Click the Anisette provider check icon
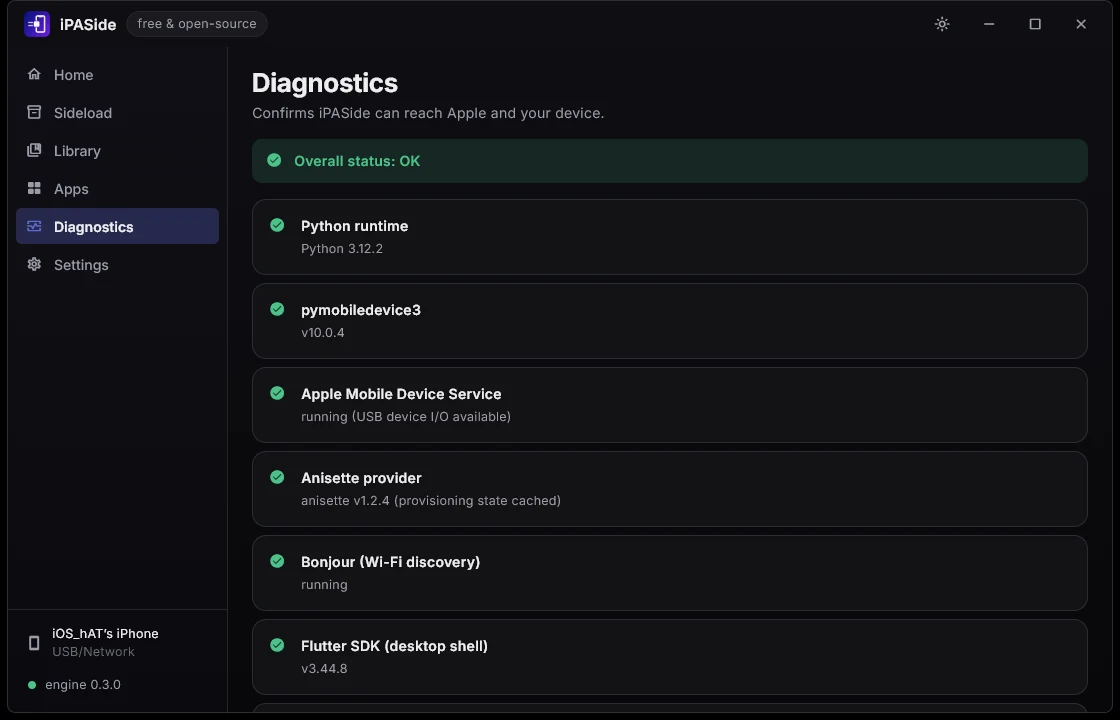 click(x=277, y=477)
